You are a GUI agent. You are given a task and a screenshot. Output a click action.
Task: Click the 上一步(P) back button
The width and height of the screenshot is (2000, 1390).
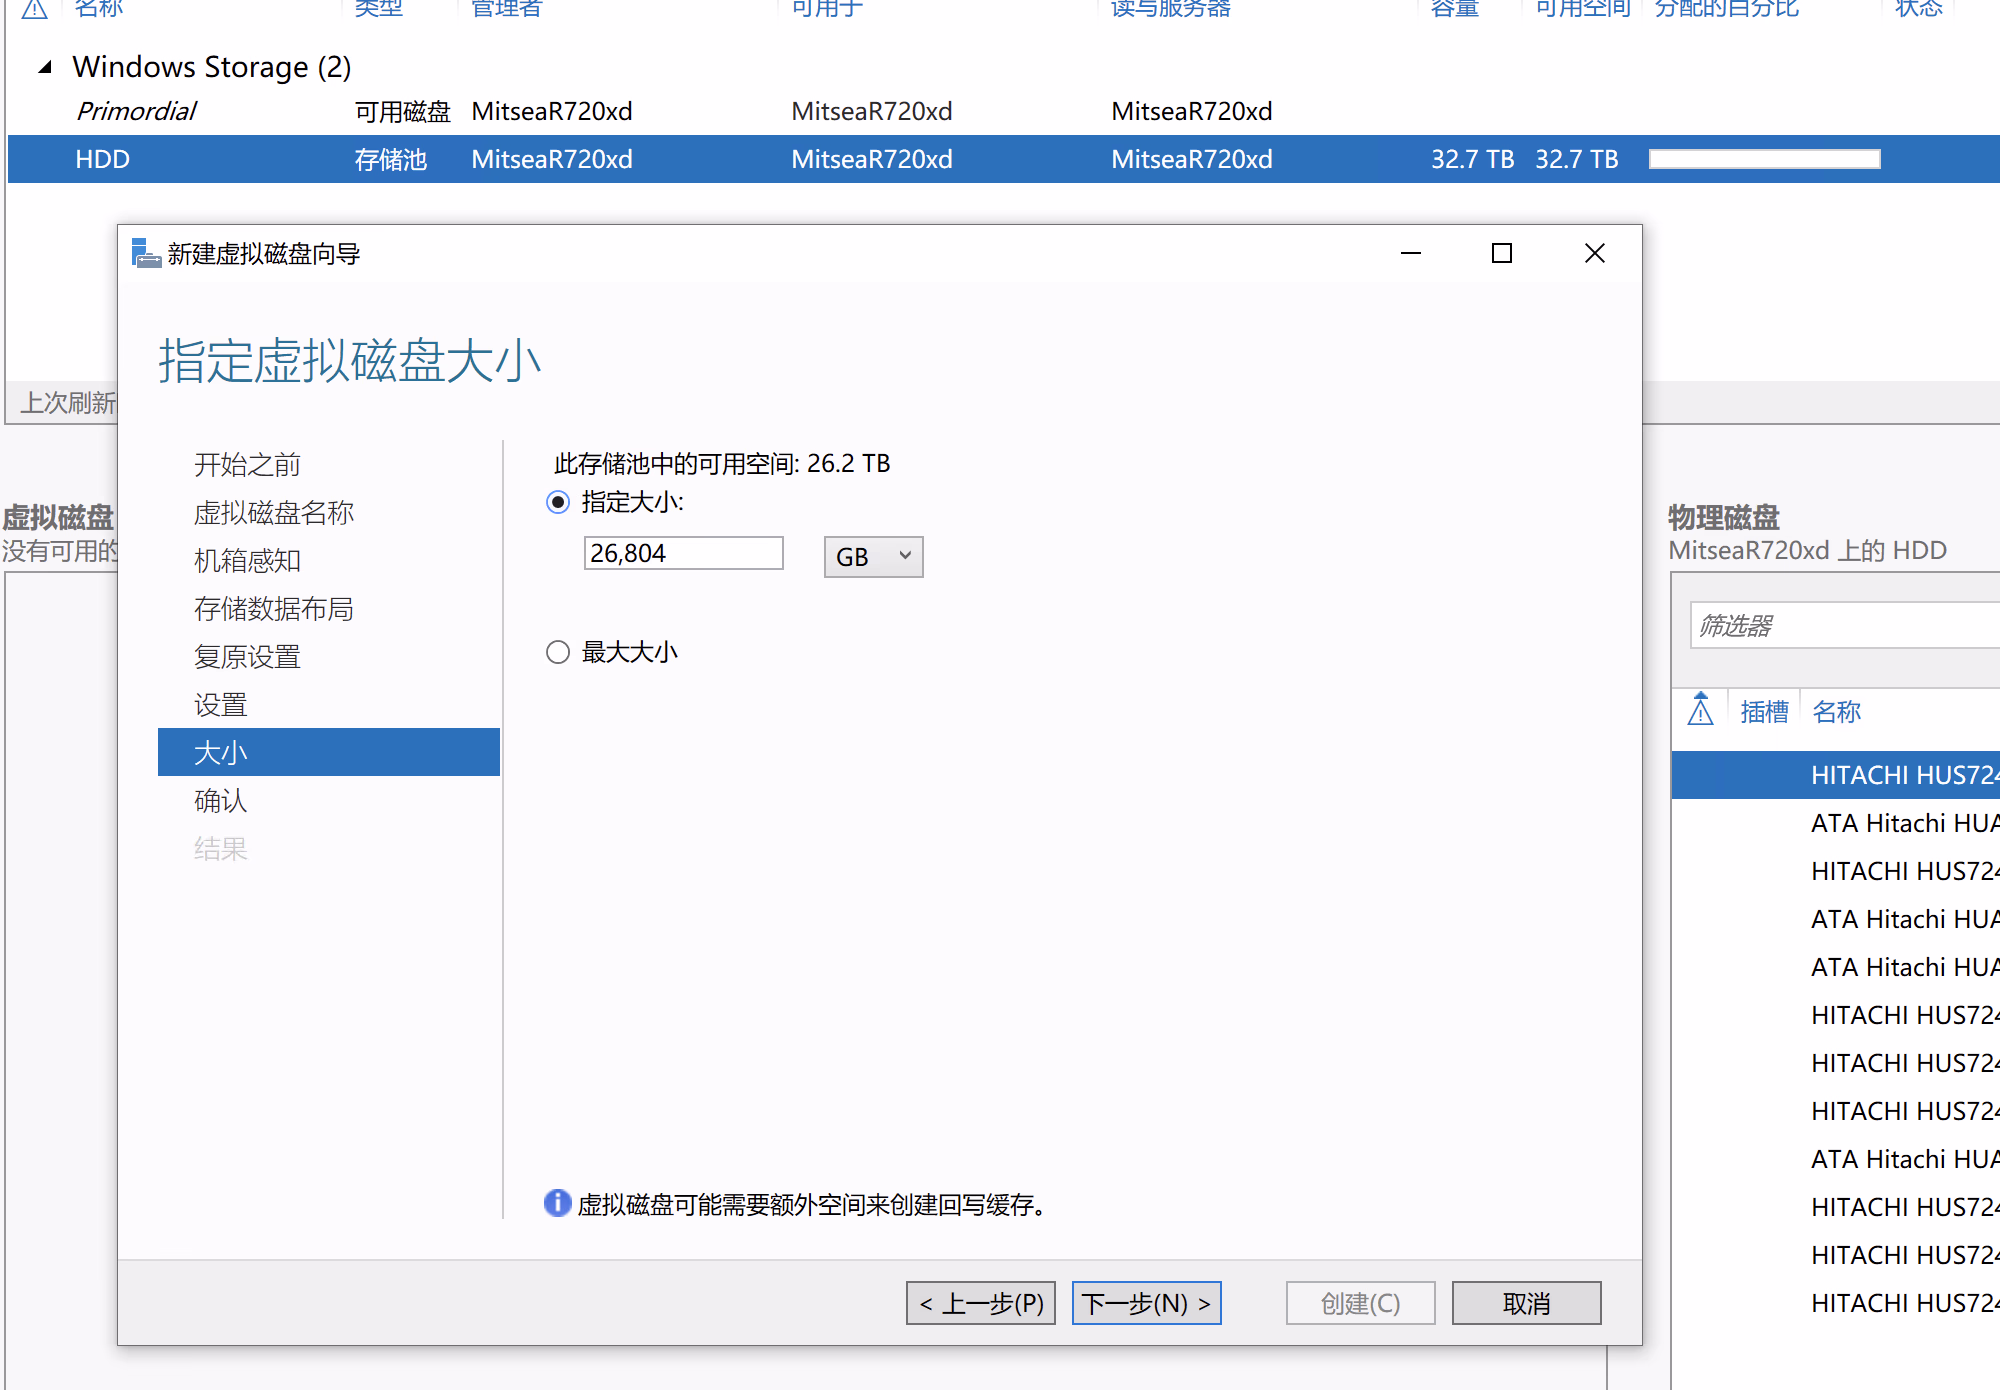981,1303
